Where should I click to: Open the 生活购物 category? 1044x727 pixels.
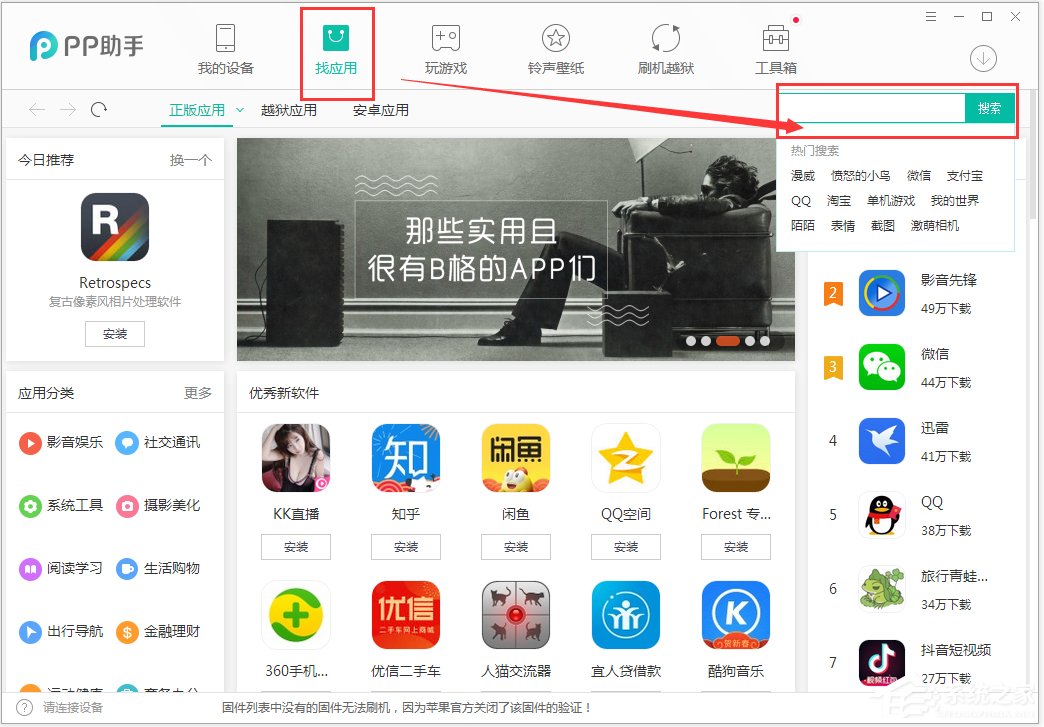pos(158,569)
